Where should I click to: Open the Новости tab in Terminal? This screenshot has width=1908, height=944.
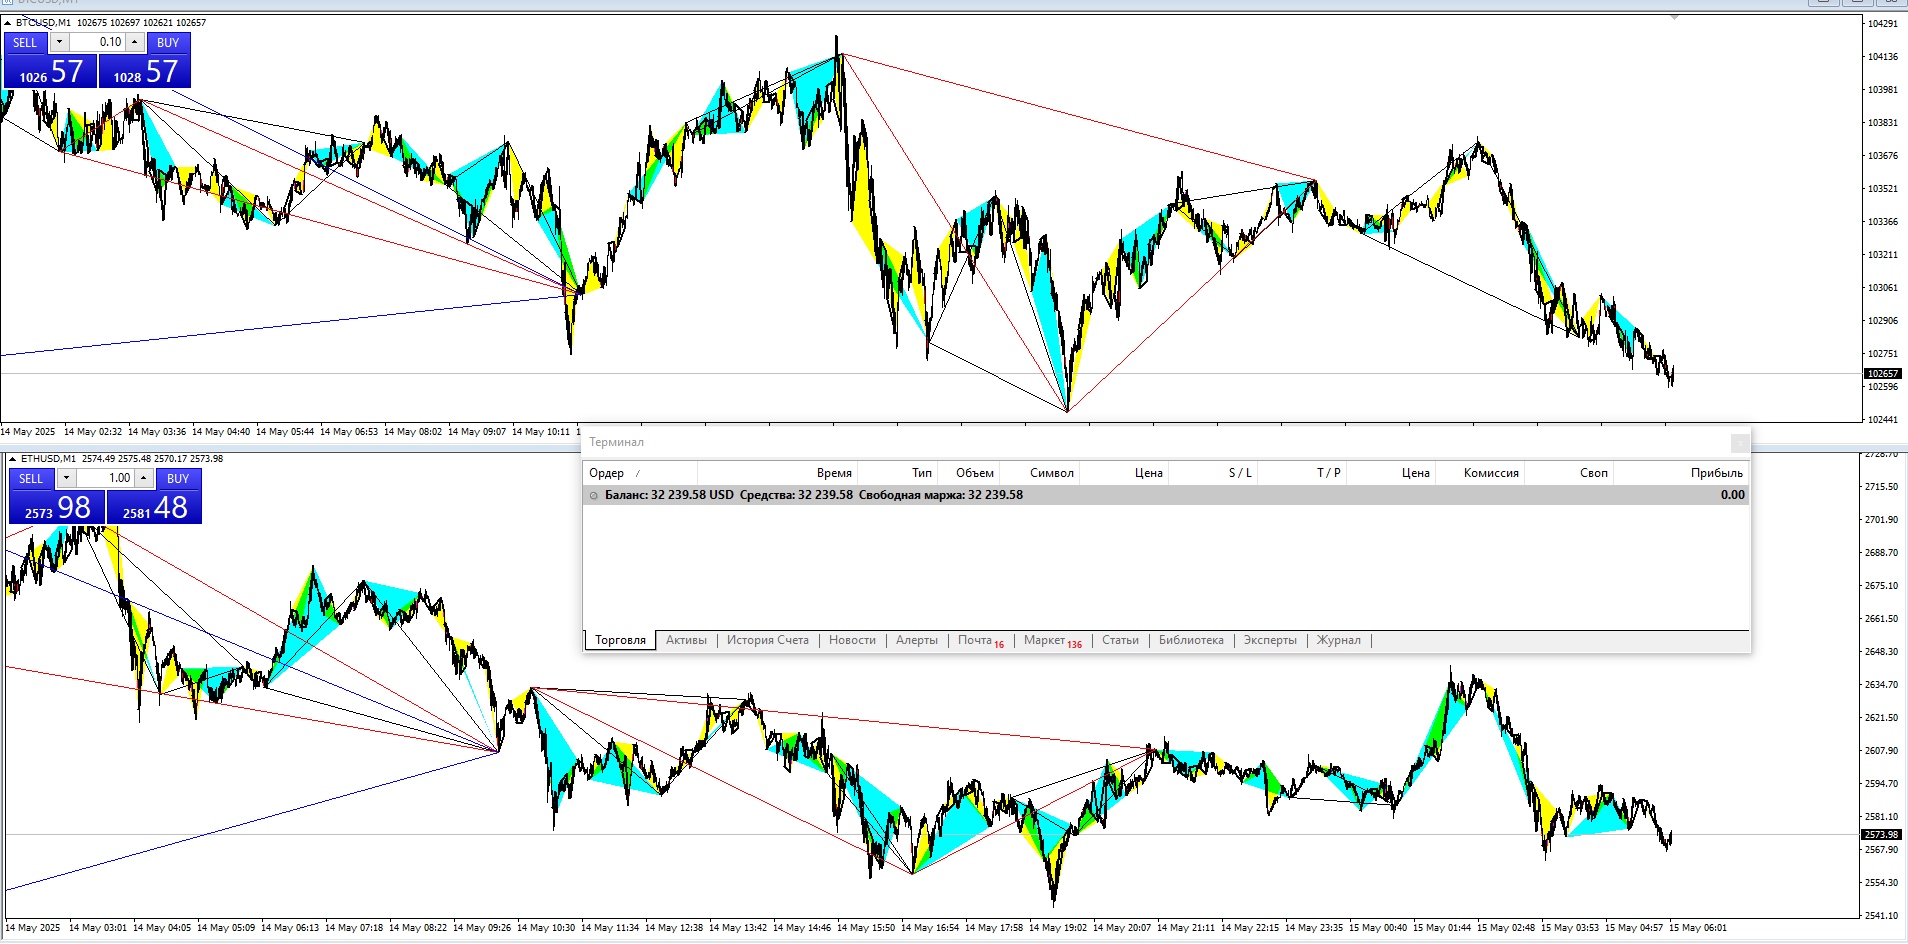[852, 640]
